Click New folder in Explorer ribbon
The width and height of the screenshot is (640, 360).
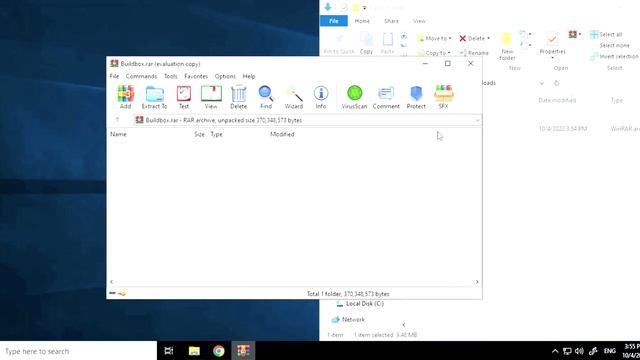507,47
